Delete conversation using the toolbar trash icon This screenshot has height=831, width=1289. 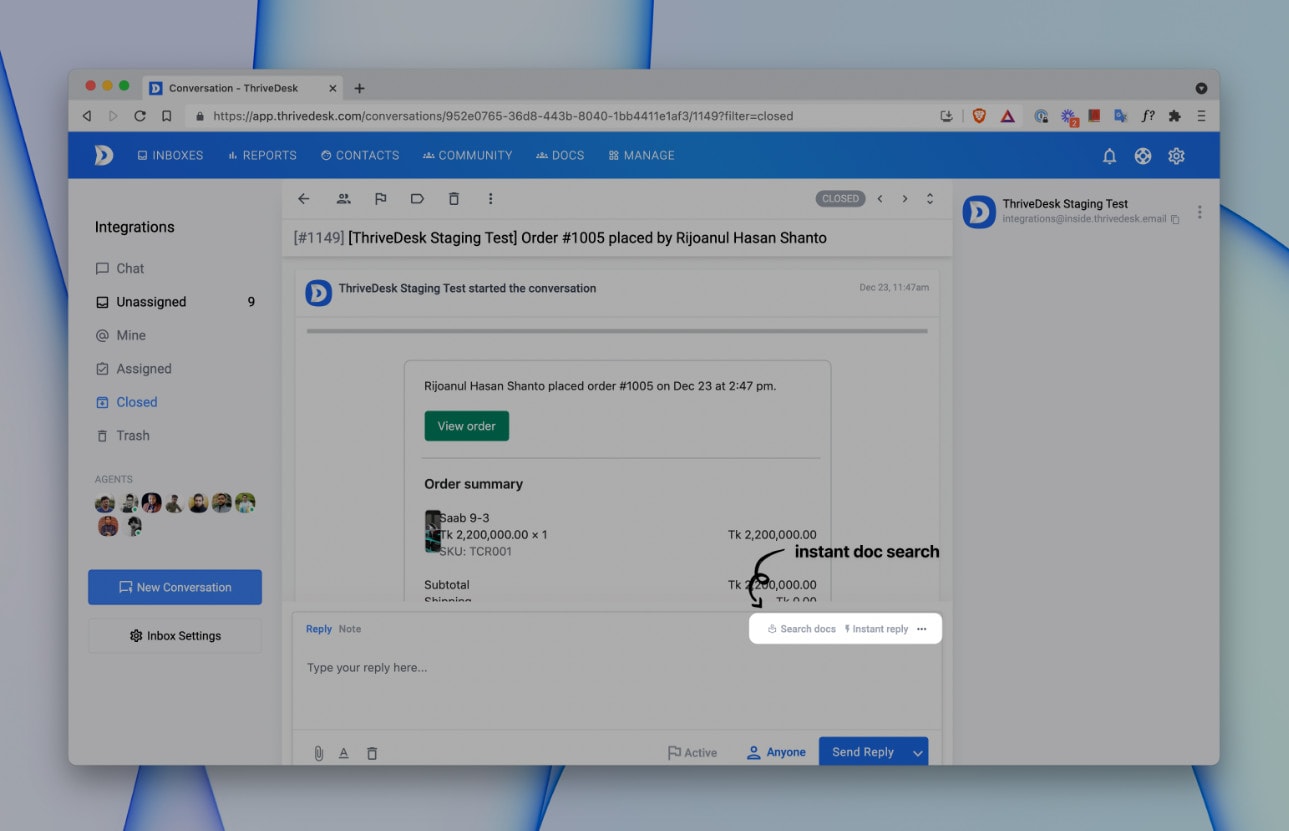454,199
